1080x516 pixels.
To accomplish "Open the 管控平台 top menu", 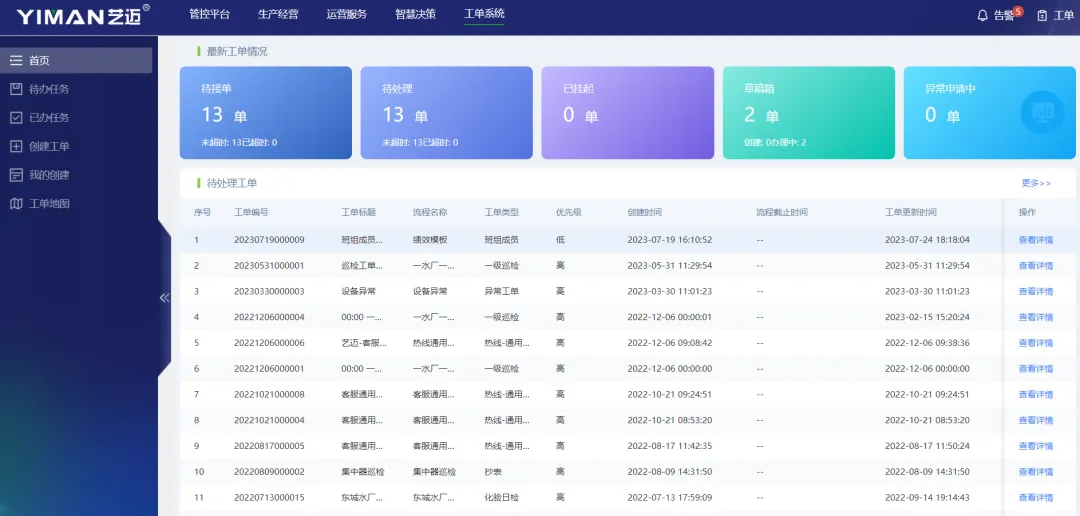I will (209, 14).
